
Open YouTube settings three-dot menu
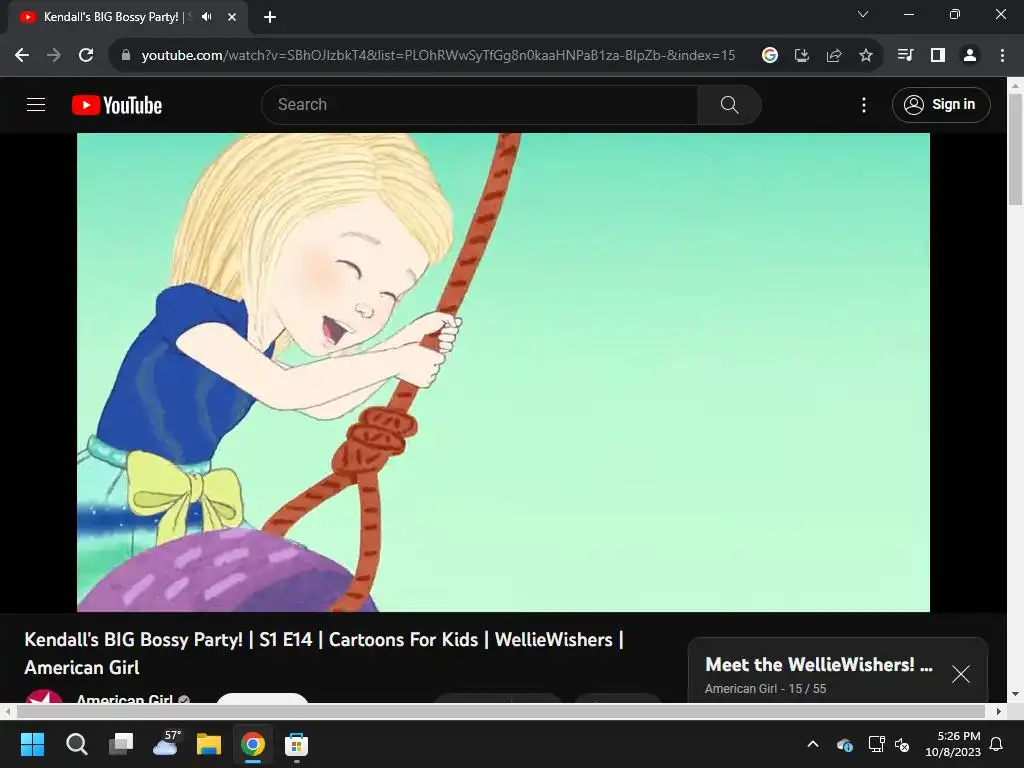click(864, 104)
